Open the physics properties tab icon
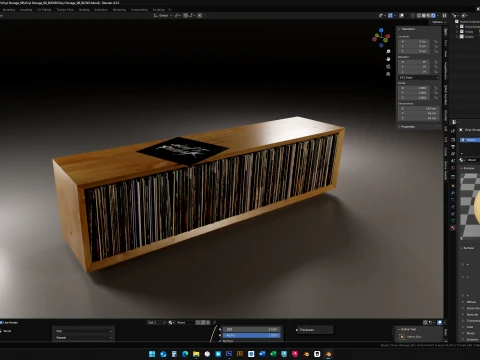 pos(453,207)
